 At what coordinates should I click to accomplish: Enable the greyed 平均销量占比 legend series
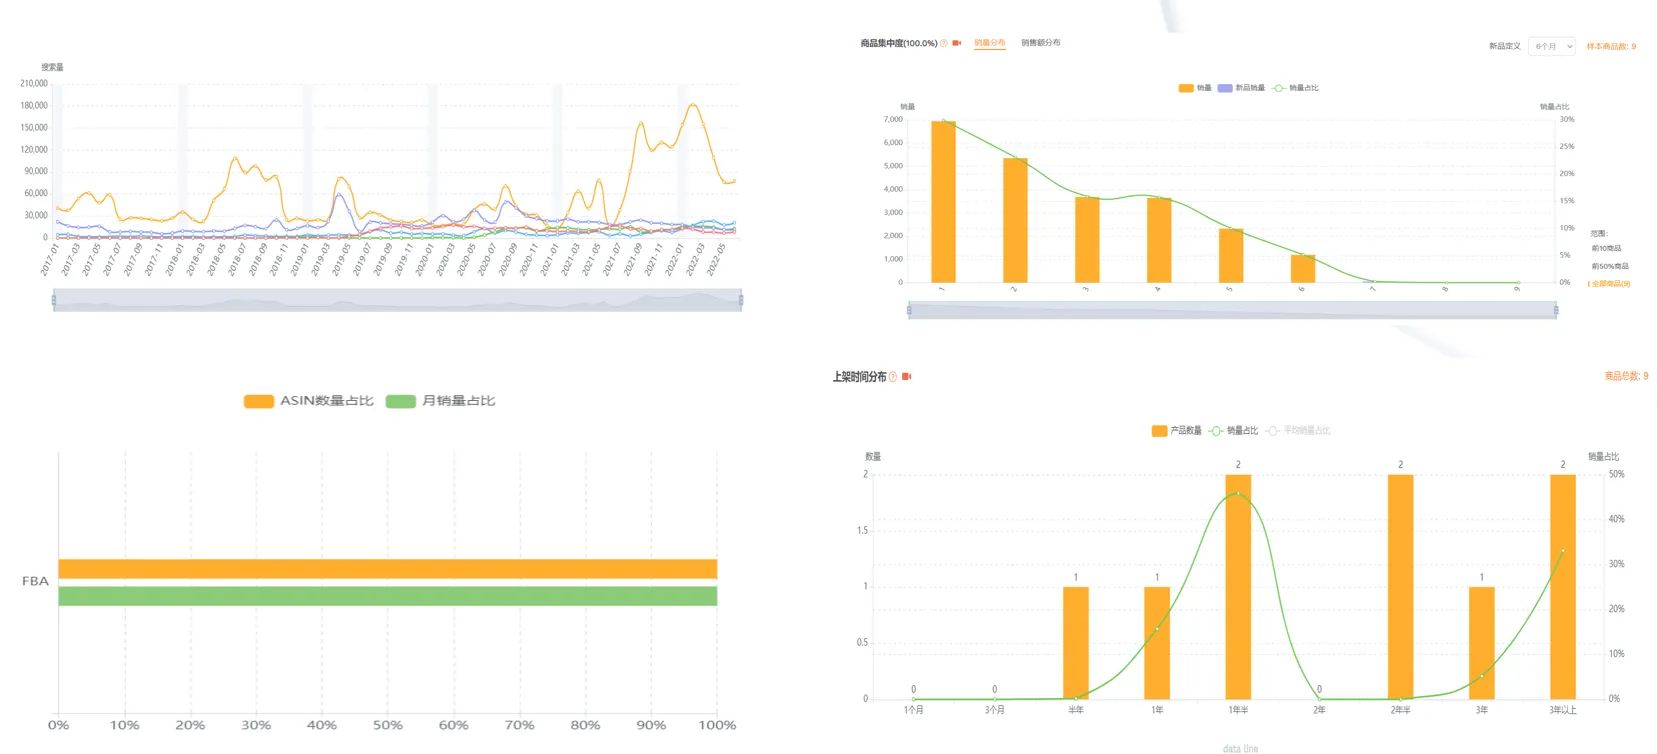[1298, 431]
